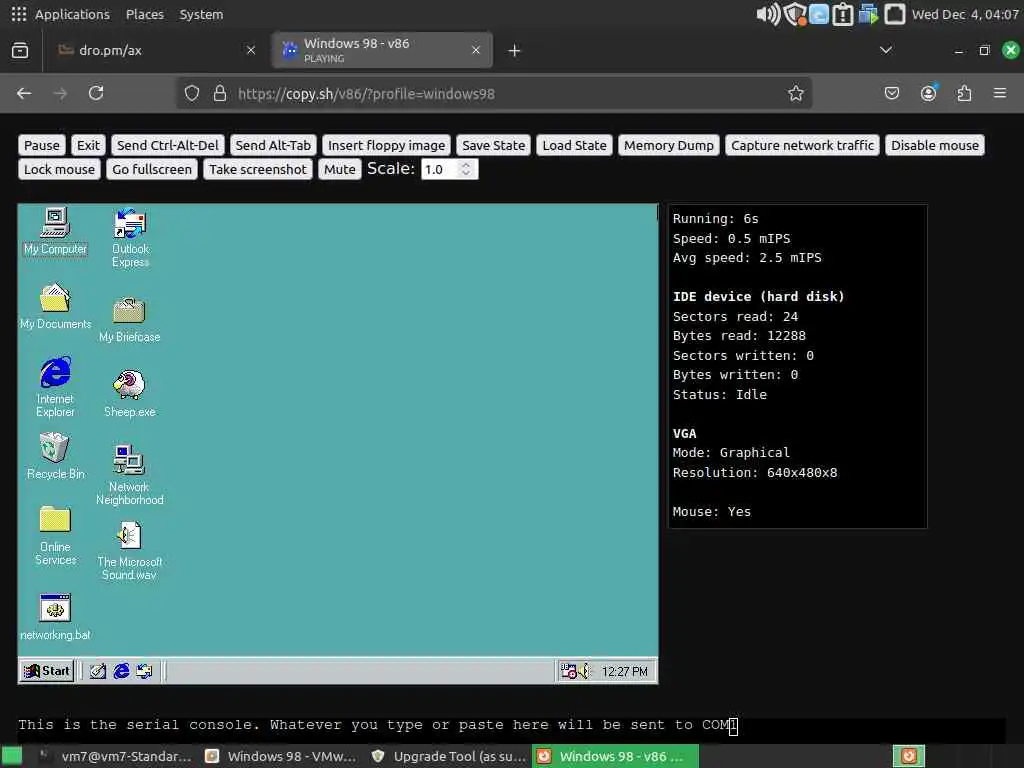The height and width of the screenshot is (768, 1024).
Task: Pause the emulator
Action: 42,145
